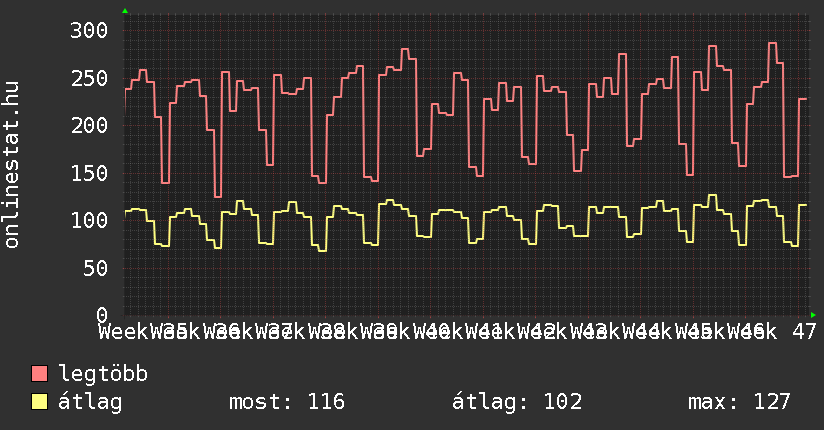Click the green arrow ending the x-axis
Viewport: 824px width, 430px height.
click(813, 315)
